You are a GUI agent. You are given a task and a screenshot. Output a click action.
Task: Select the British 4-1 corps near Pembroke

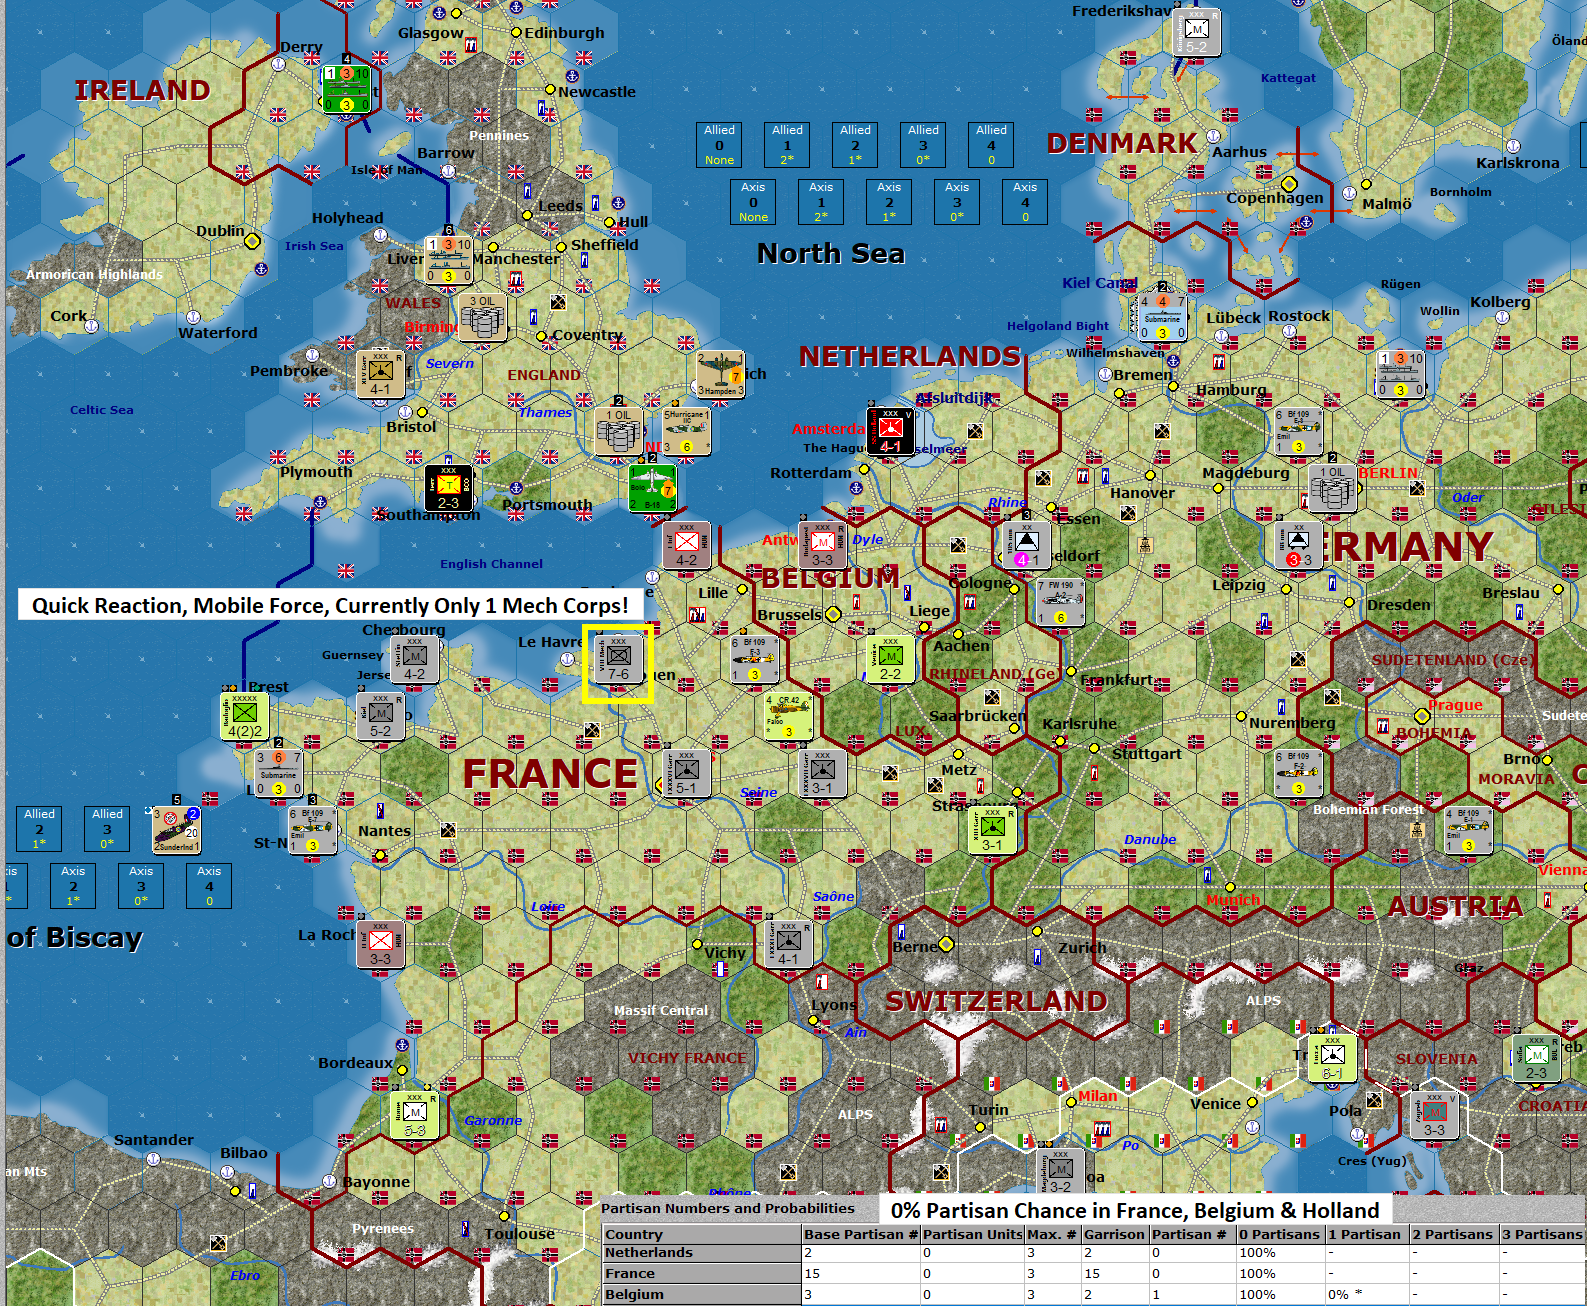click(381, 375)
